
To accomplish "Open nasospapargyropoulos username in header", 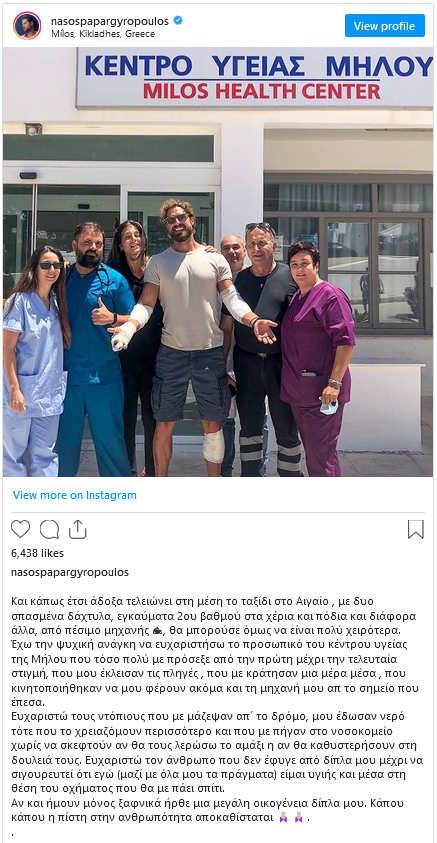I will 110,22.
